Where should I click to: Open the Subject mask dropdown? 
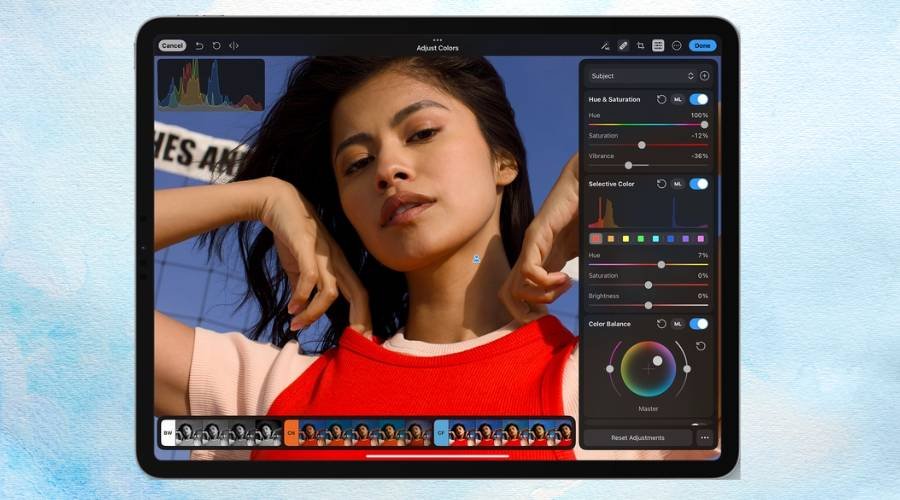tap(640, 76)
